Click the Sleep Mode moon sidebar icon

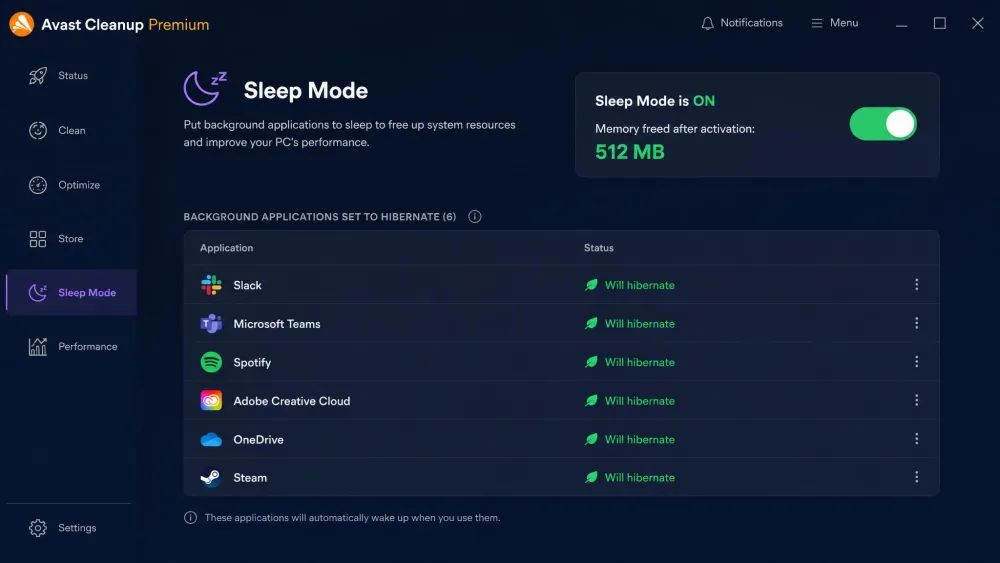(x=38, y=293)
